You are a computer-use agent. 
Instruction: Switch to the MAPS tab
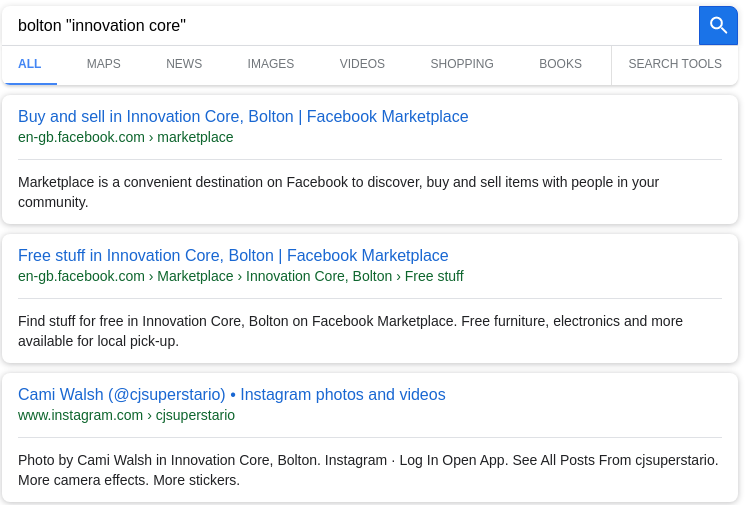(103, 64)
